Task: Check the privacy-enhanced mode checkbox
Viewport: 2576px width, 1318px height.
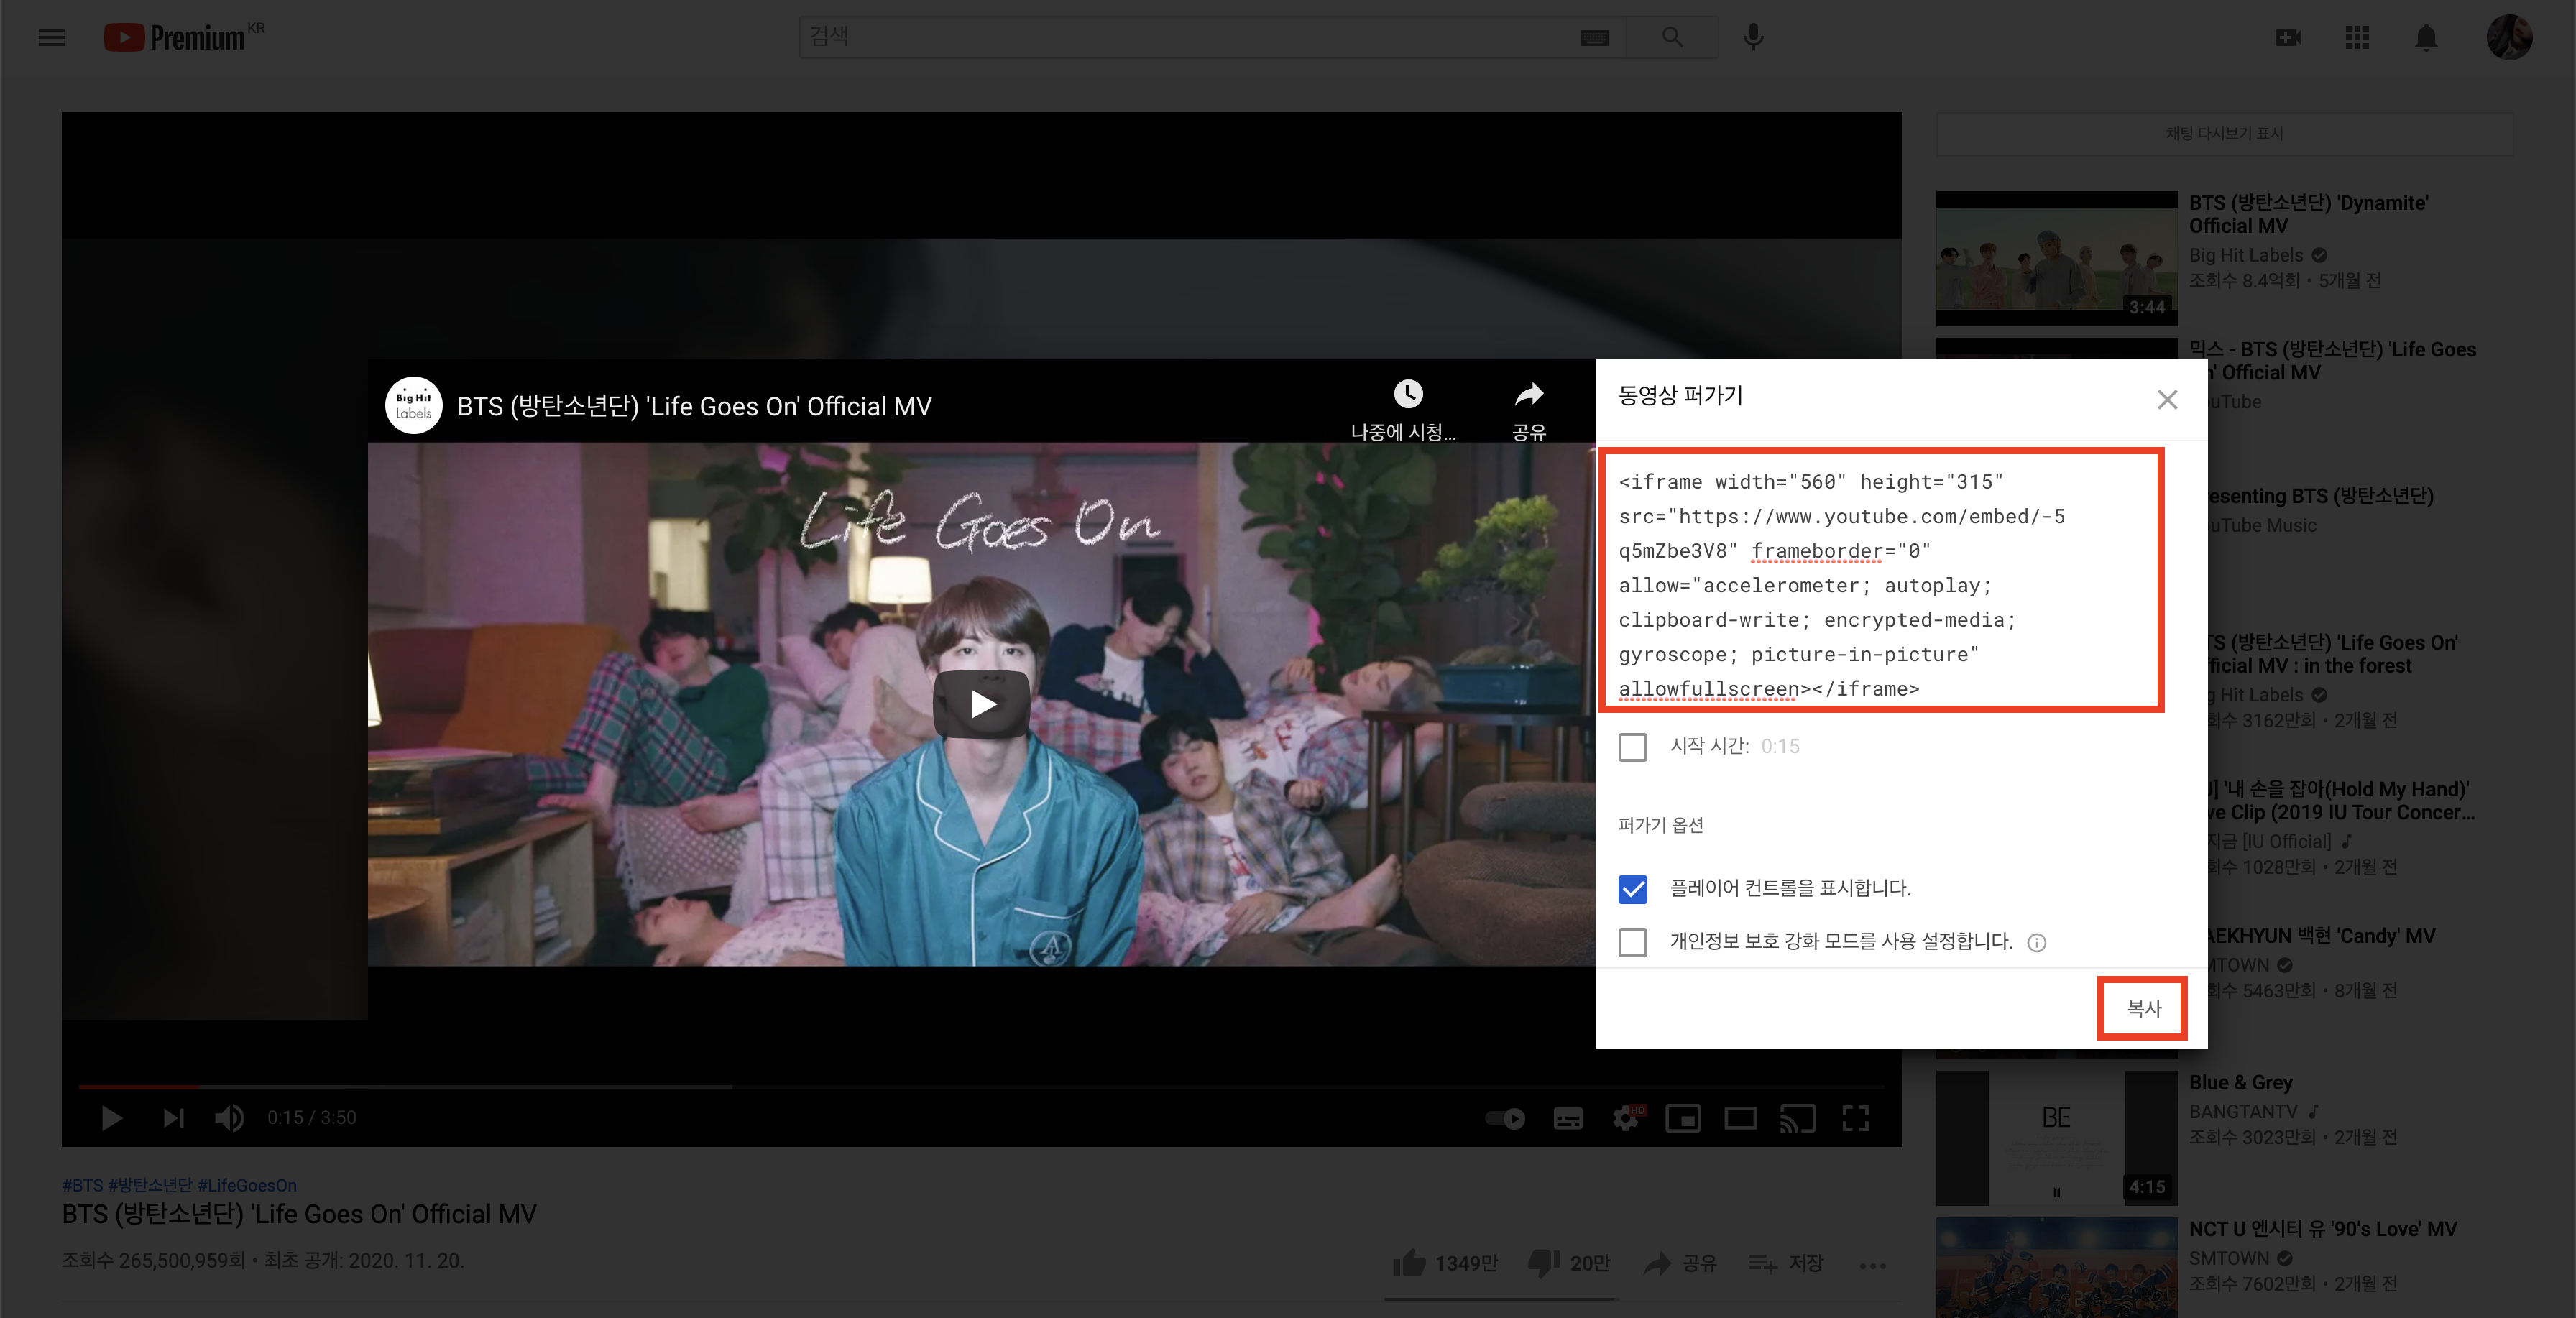Action: point(1633,942)
